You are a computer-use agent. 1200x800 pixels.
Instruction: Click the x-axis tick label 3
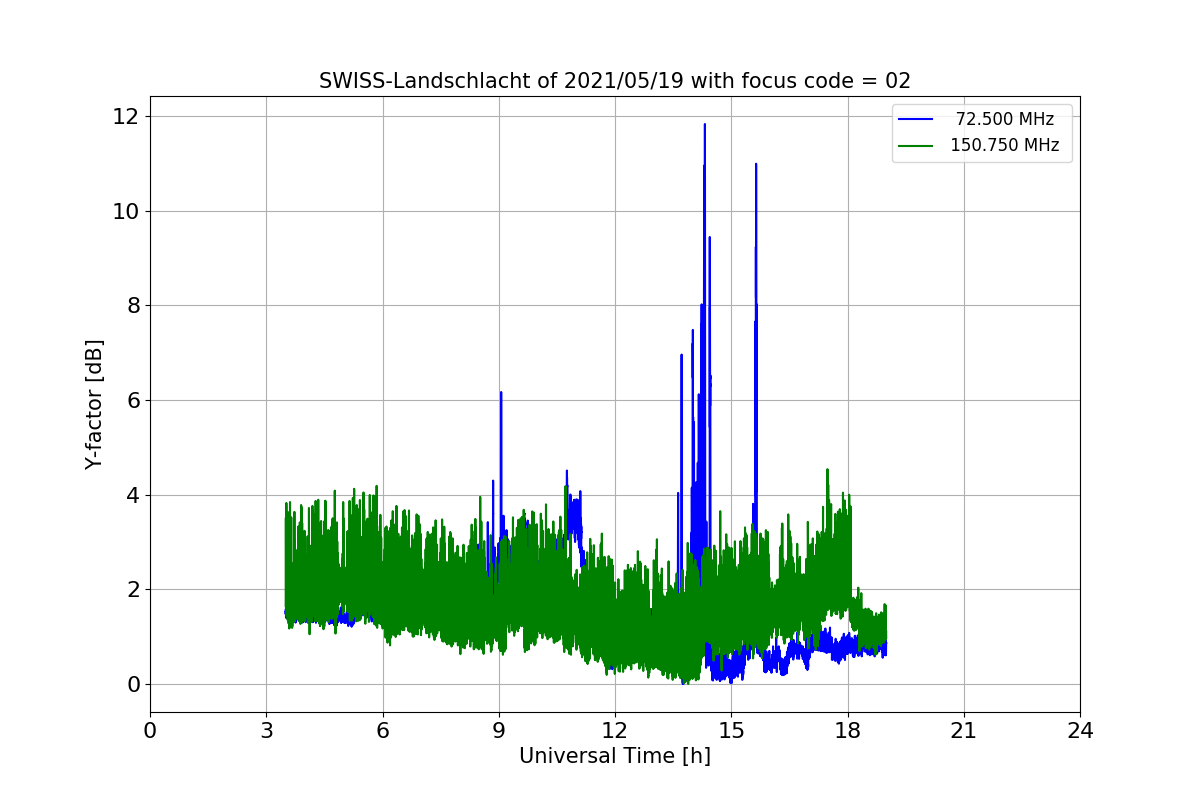pyautogui.click(x=266, y=731)
